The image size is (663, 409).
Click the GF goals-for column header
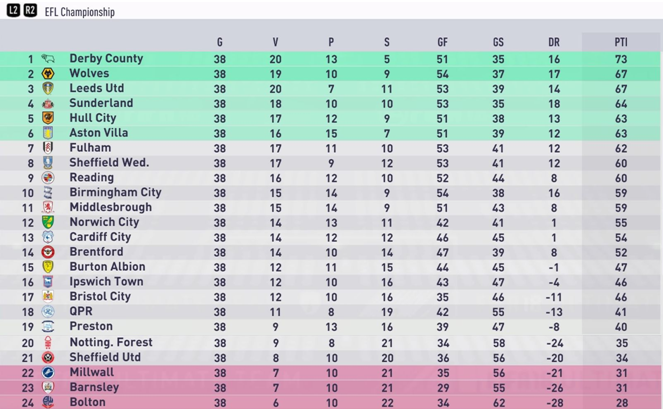point(442,42)
